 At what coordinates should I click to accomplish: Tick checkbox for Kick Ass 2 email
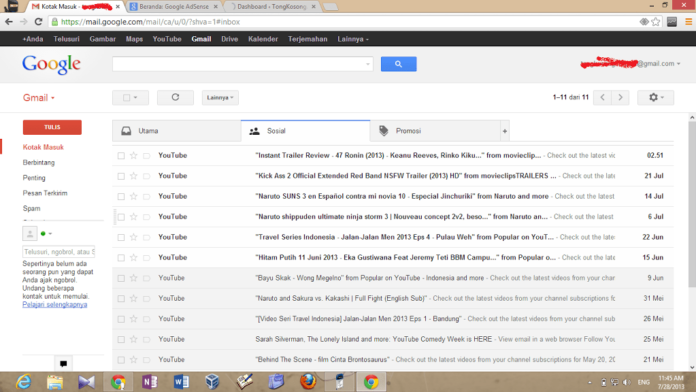[121, 176]
